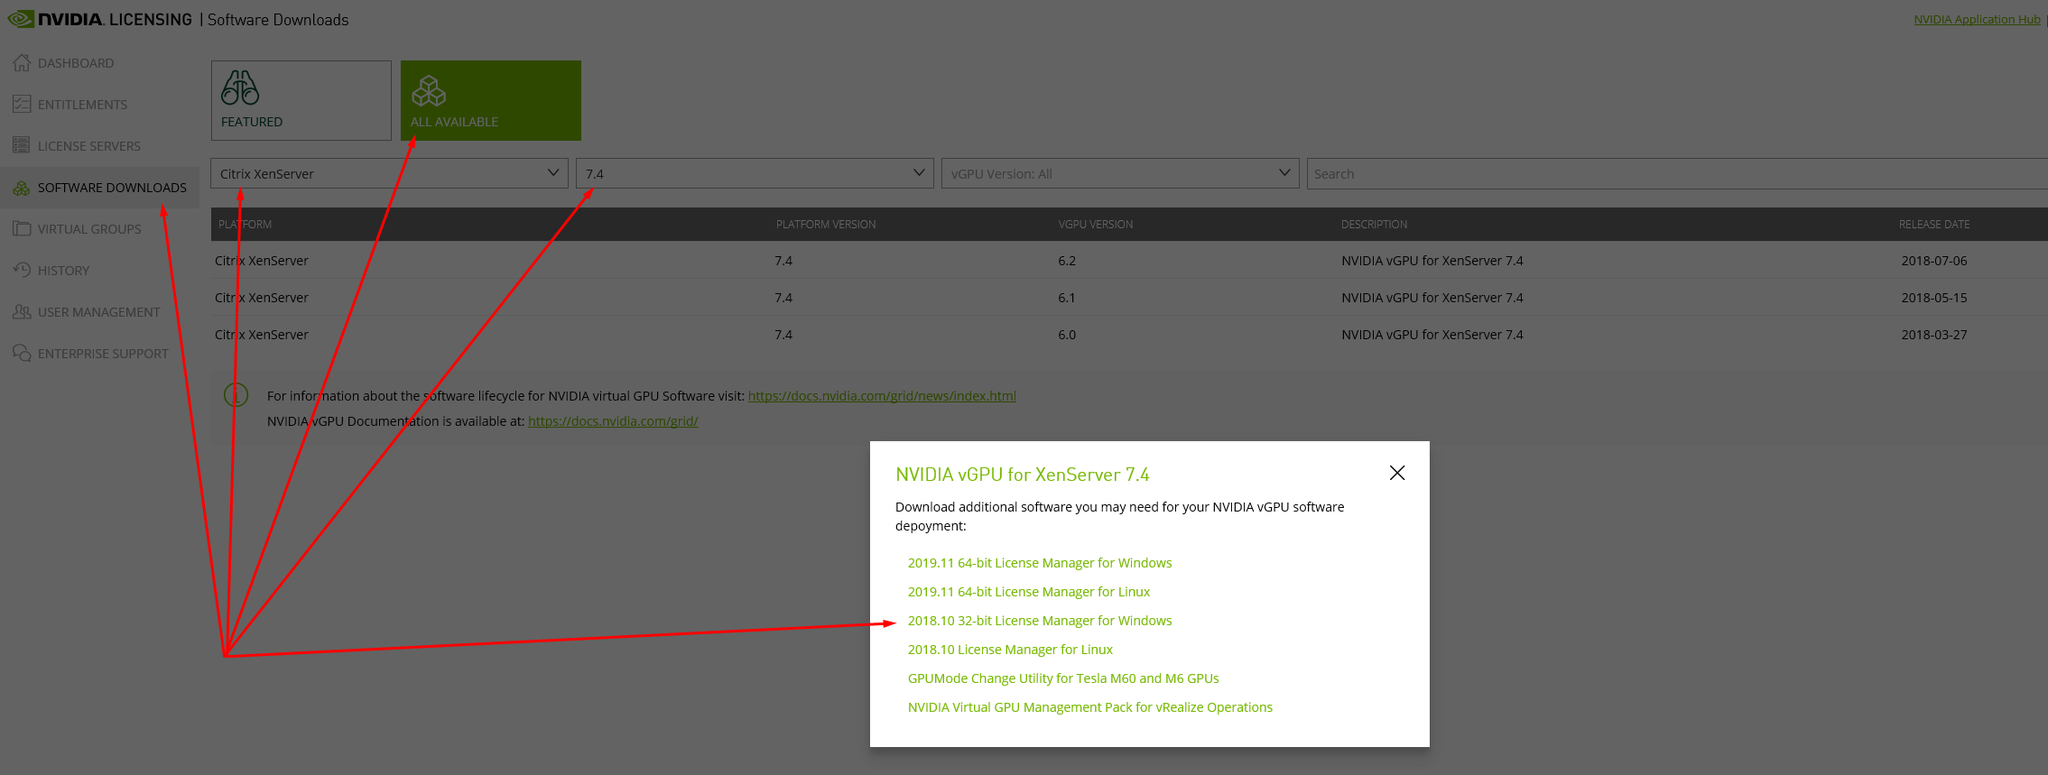Viewport: 2048px width, 775px height.
Task: Click the Software Downloads cubes icon
Action: tap(21, 188)
